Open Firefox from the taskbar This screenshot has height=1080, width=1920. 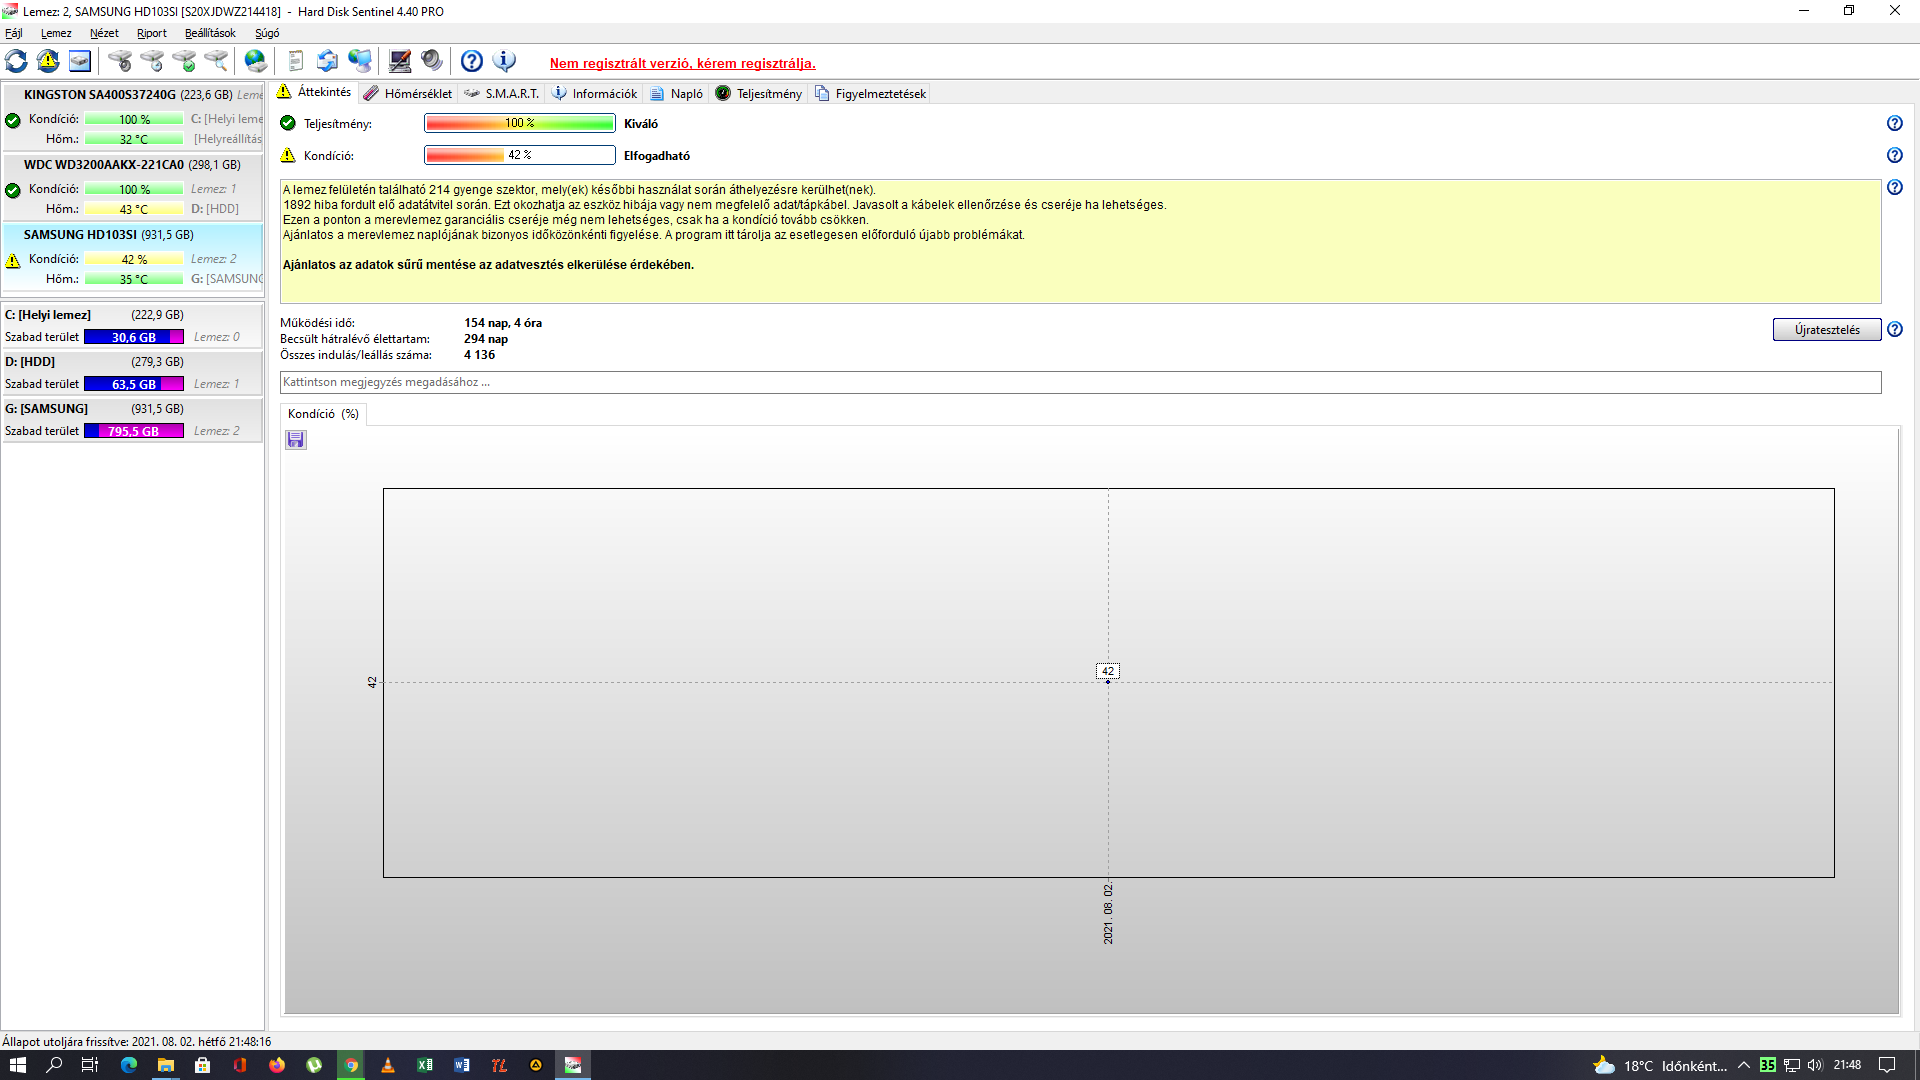pyautogui.click(x=277, y=1065)
